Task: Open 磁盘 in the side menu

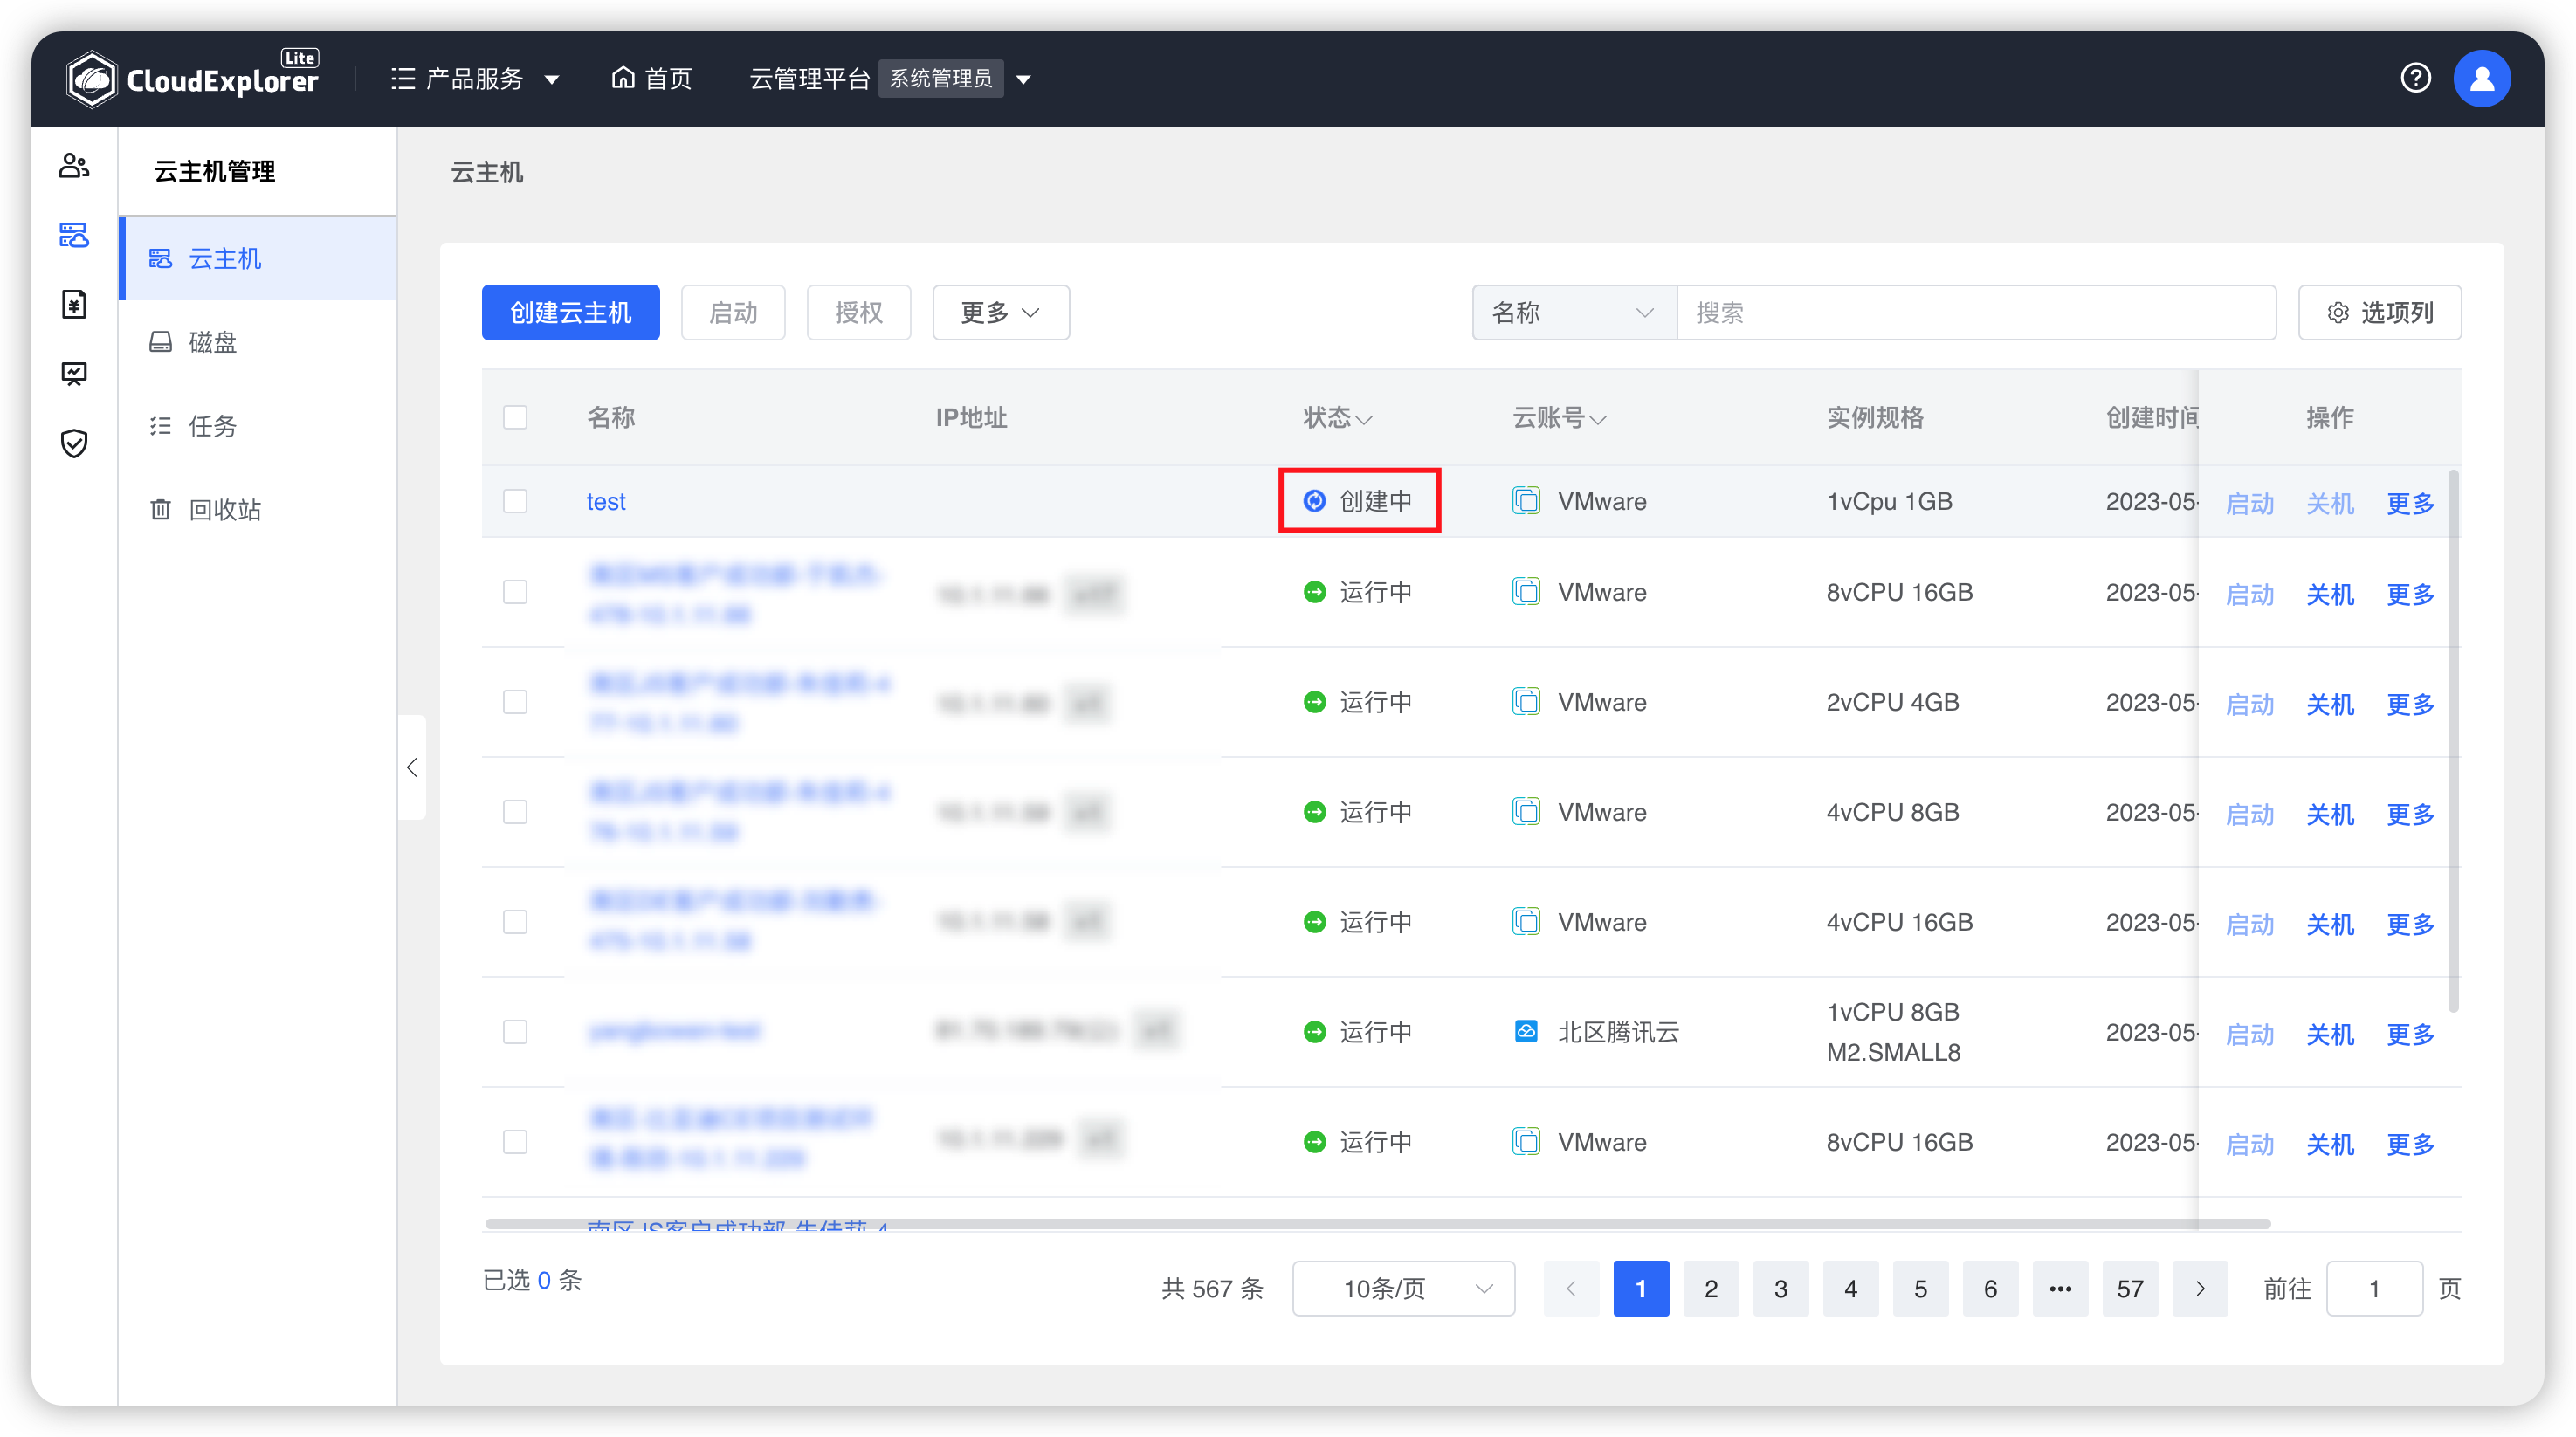Action: 258,342
